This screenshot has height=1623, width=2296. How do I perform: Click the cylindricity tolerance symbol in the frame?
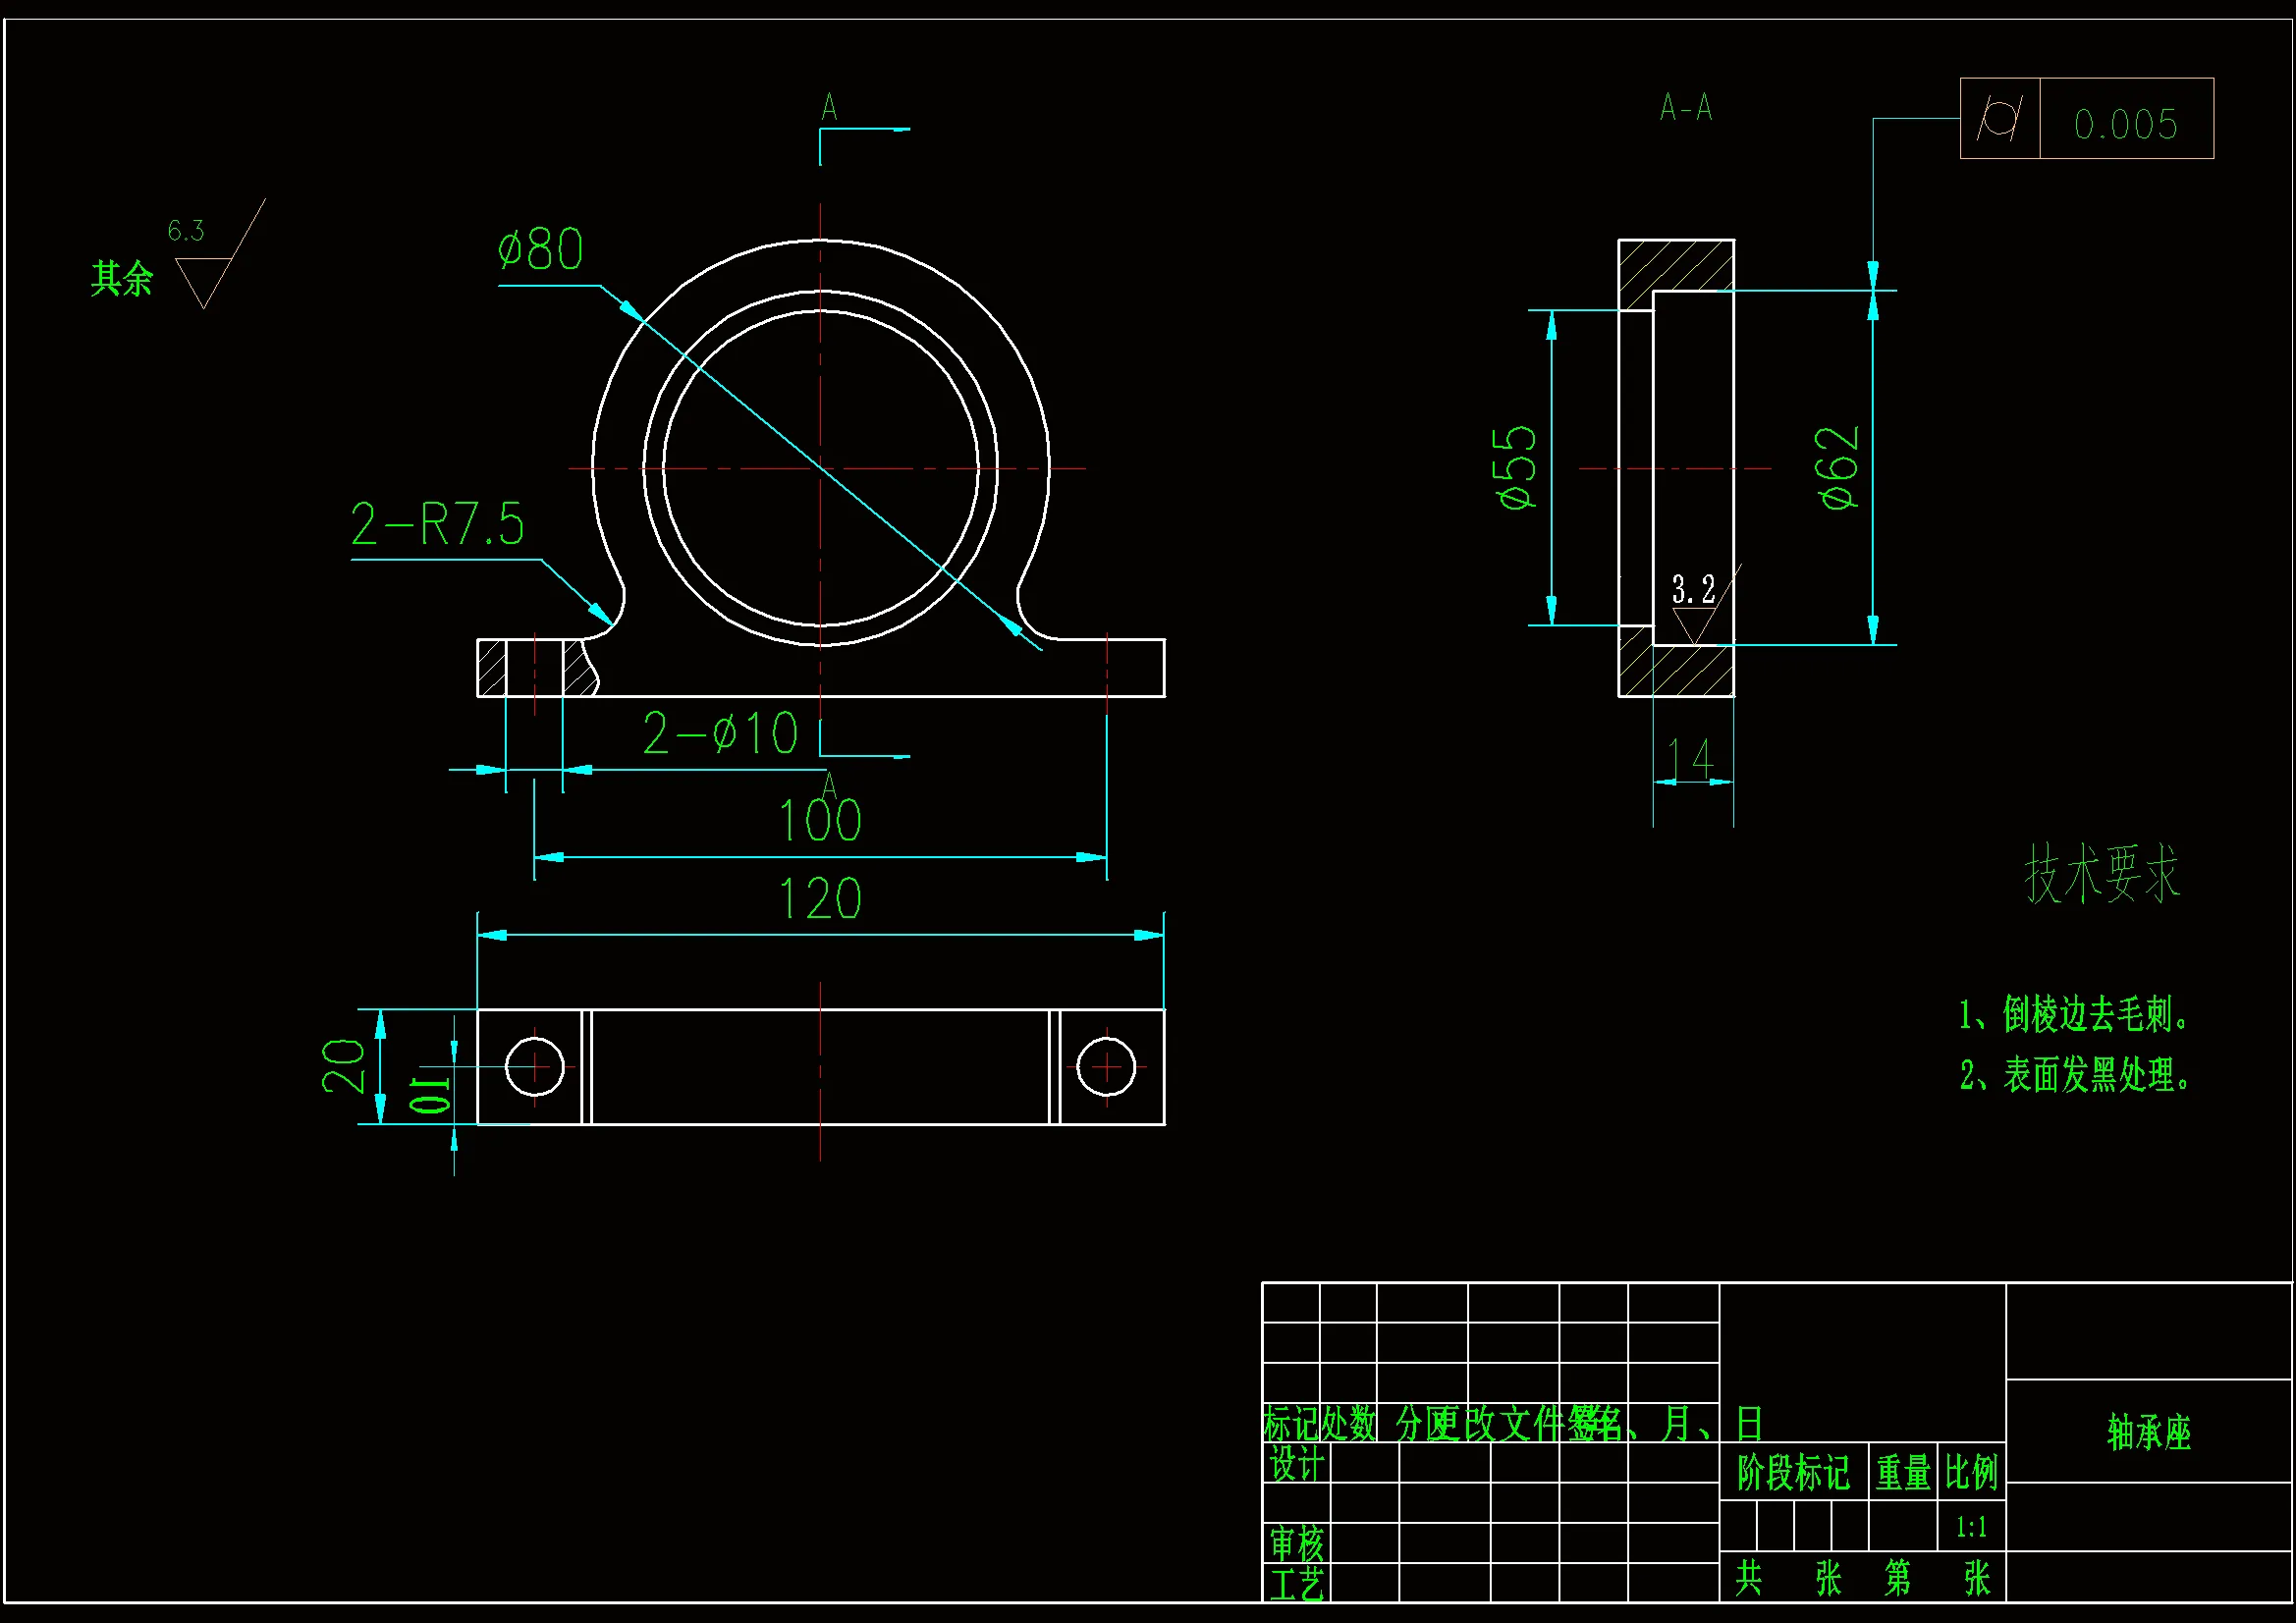coord(2000,118)
